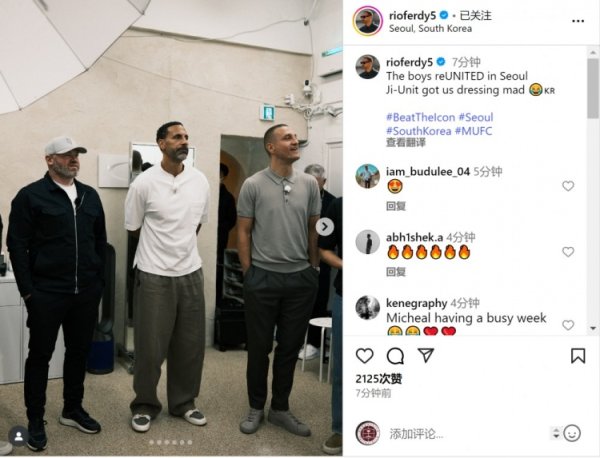
Task: Like iam_budulee_04's comment
Action: pyautogui.click(x=568, y=186)
